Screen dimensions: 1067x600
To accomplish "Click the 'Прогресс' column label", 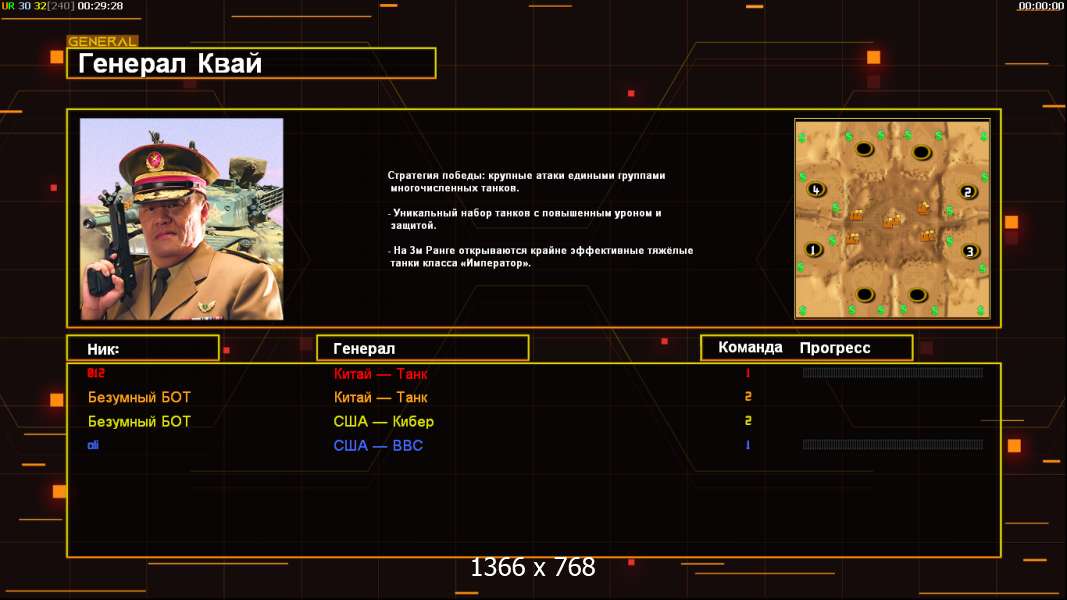I will click(x=835, y=348).
